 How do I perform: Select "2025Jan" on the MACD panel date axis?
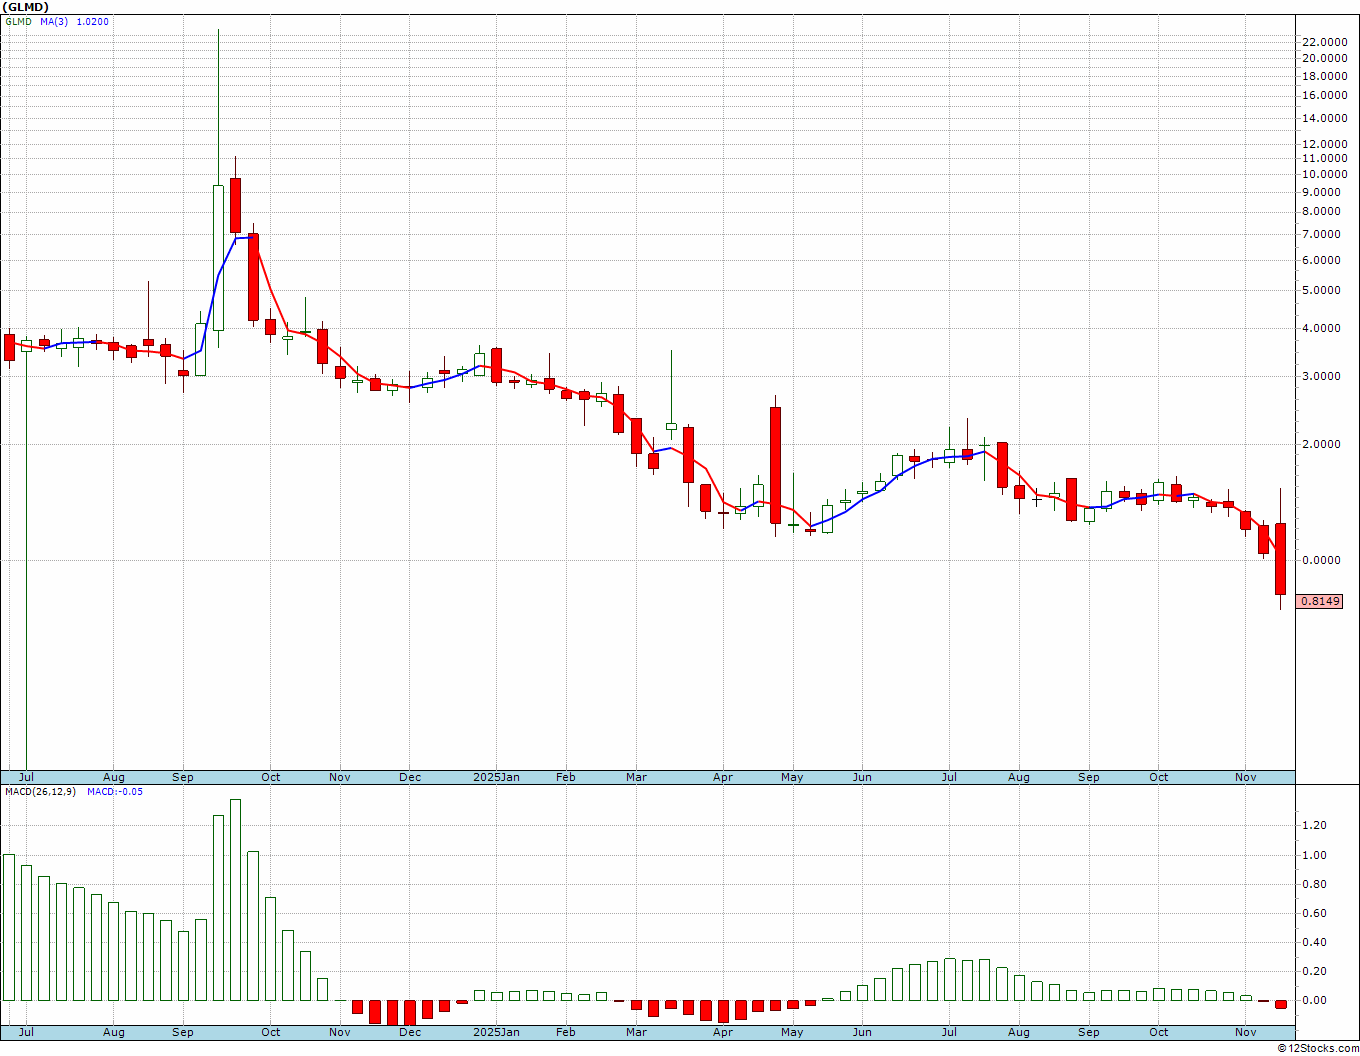496,1032
